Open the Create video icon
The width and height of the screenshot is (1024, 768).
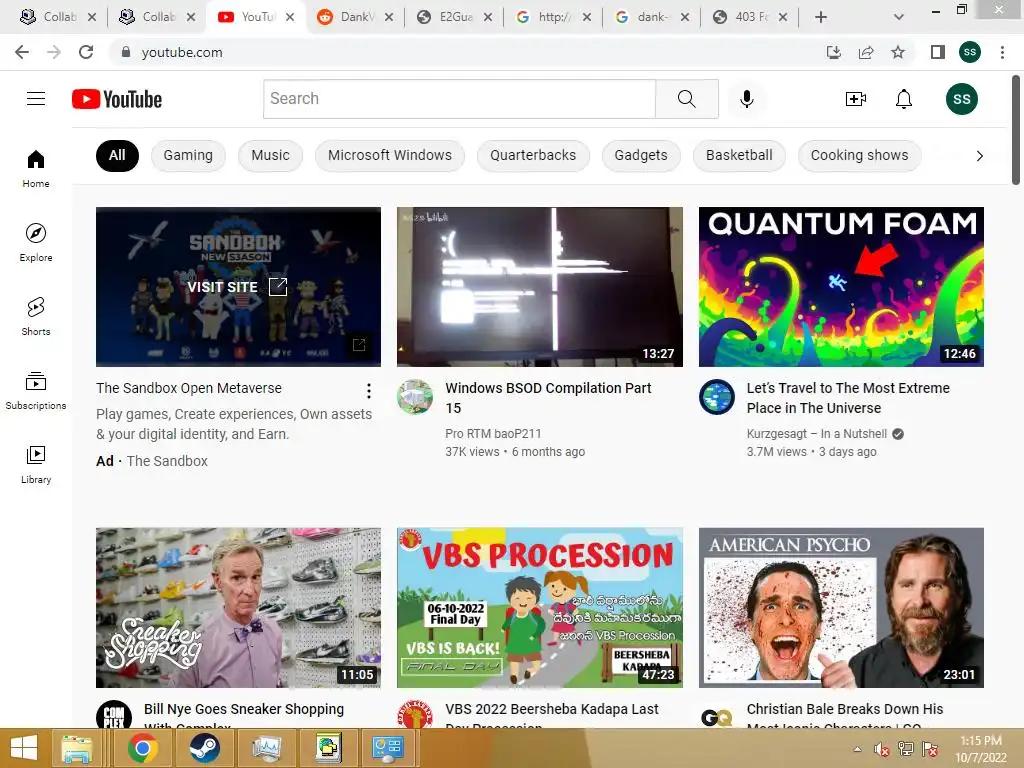click(x=855, y=99)
